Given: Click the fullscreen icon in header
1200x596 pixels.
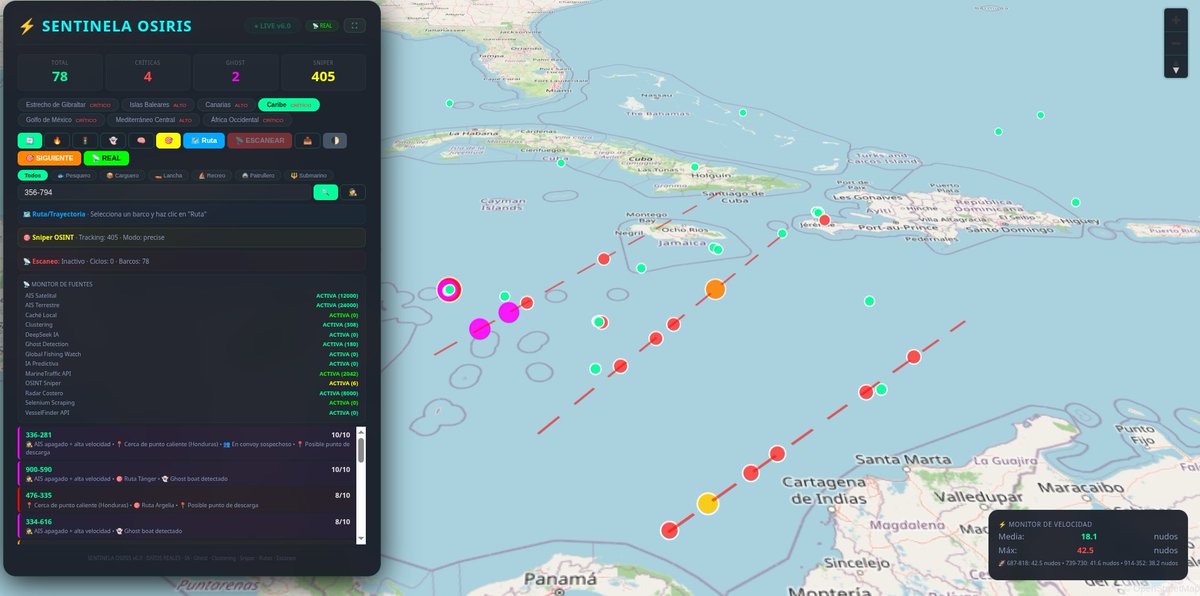Looking at the screenshot, I should (x=355, y=26).
